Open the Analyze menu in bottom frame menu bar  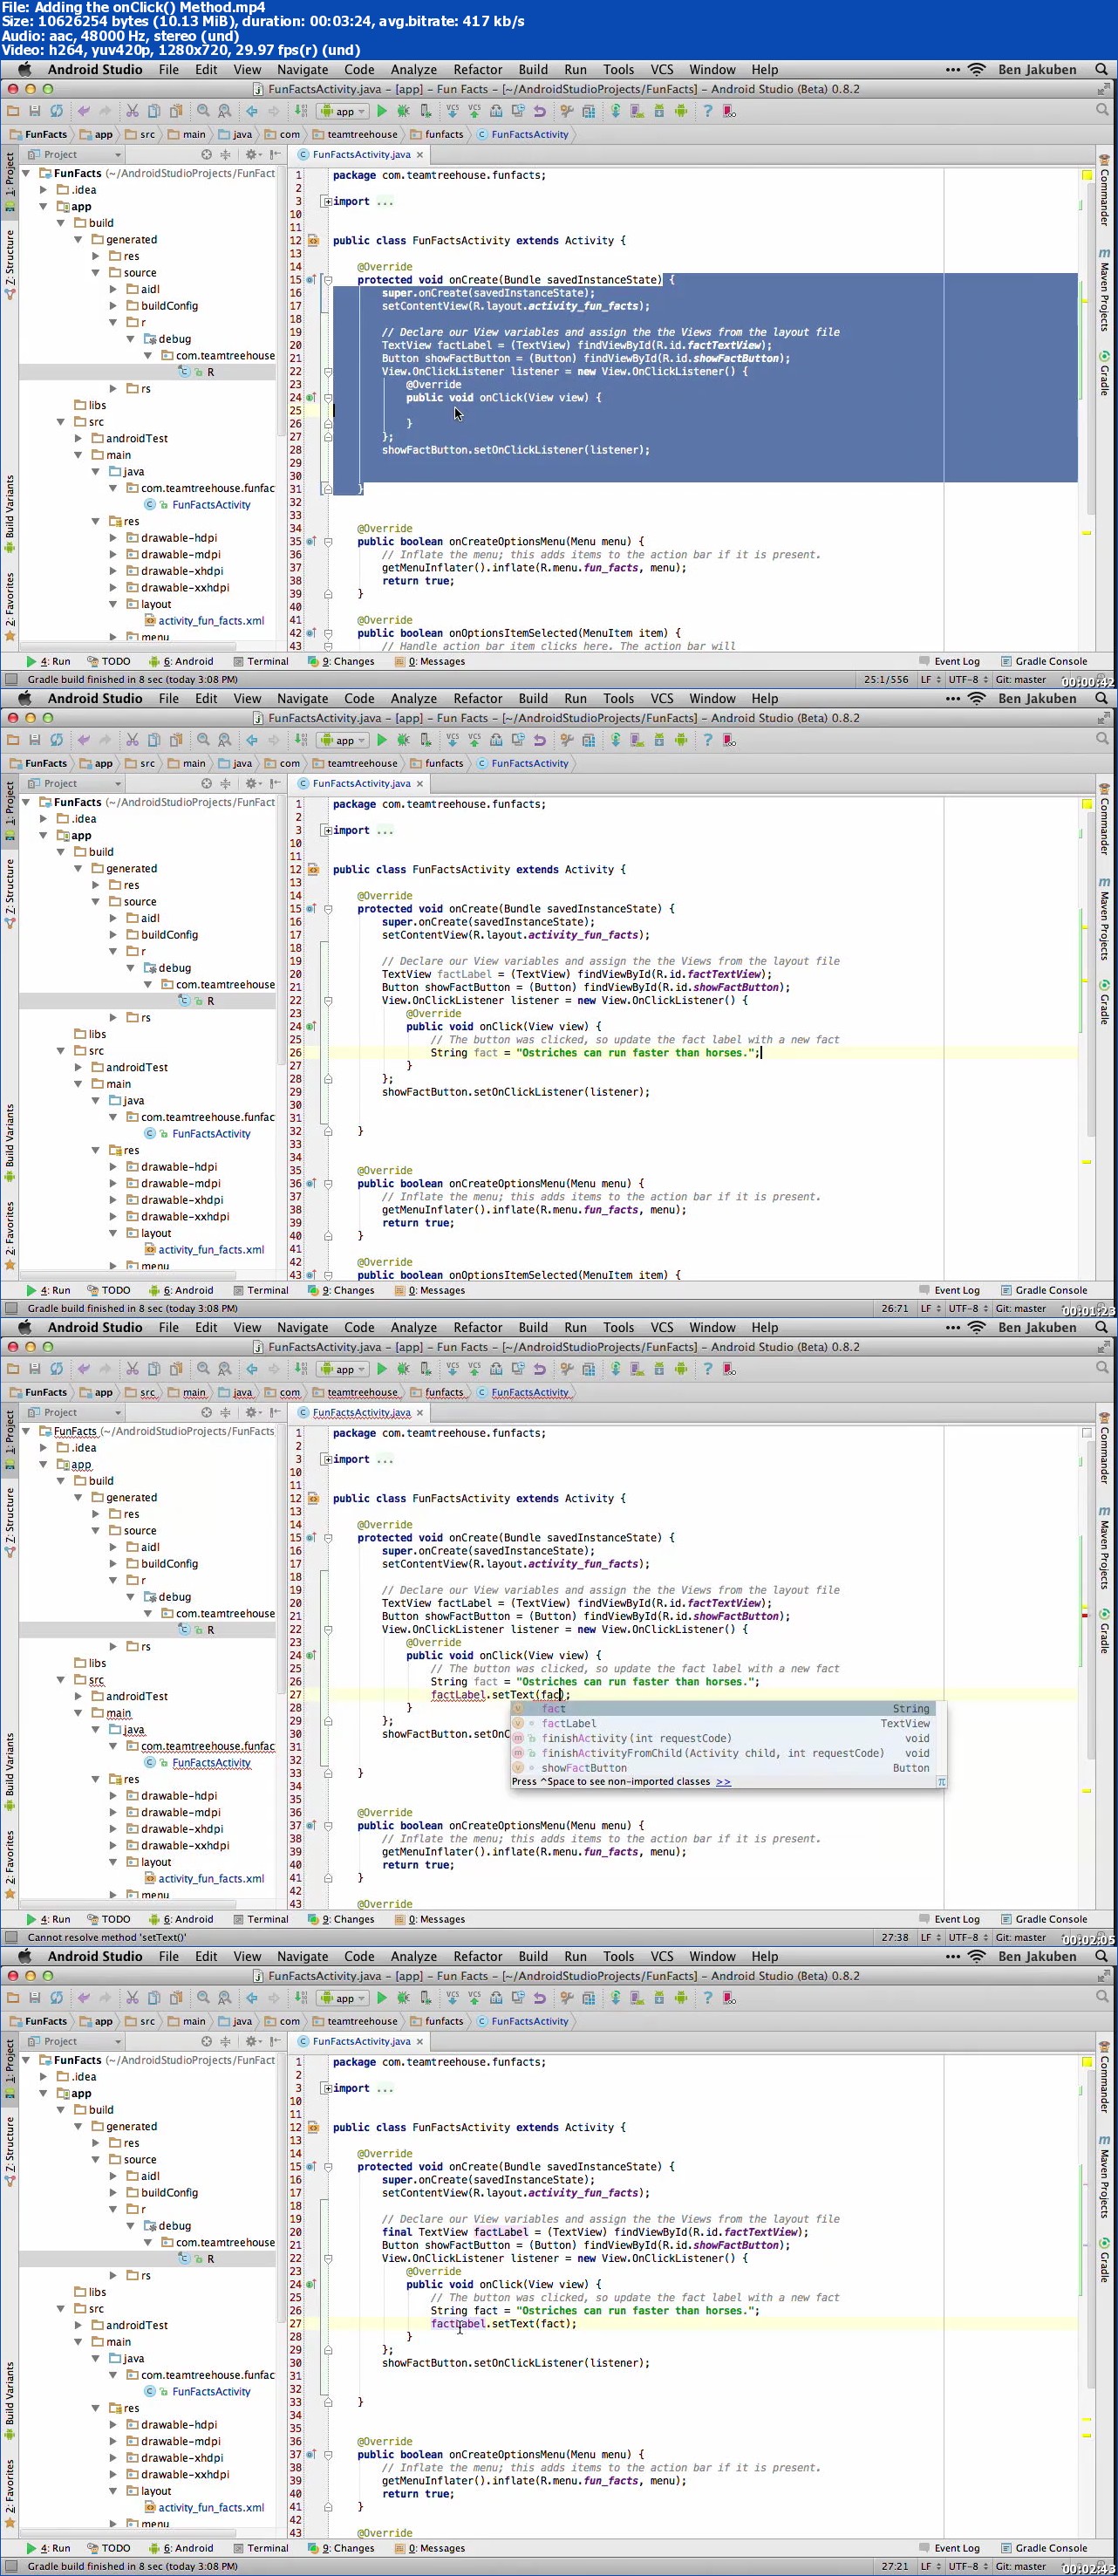pos(413,1956)
